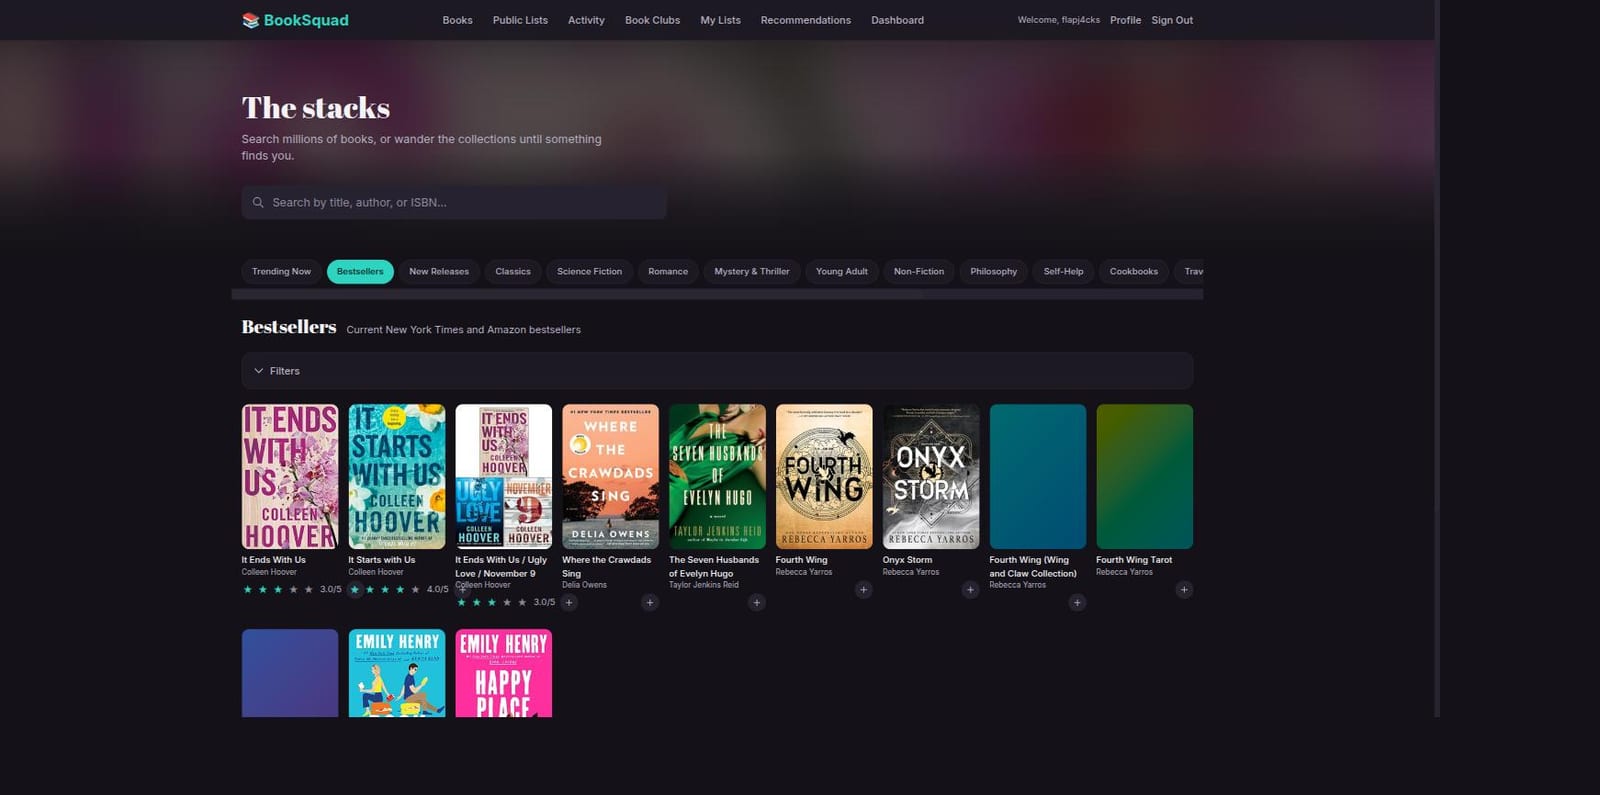Click 'The Seven Husbands of Evelyn Hugo' title text
The image size is (1600, 795).
pos(714,567)
